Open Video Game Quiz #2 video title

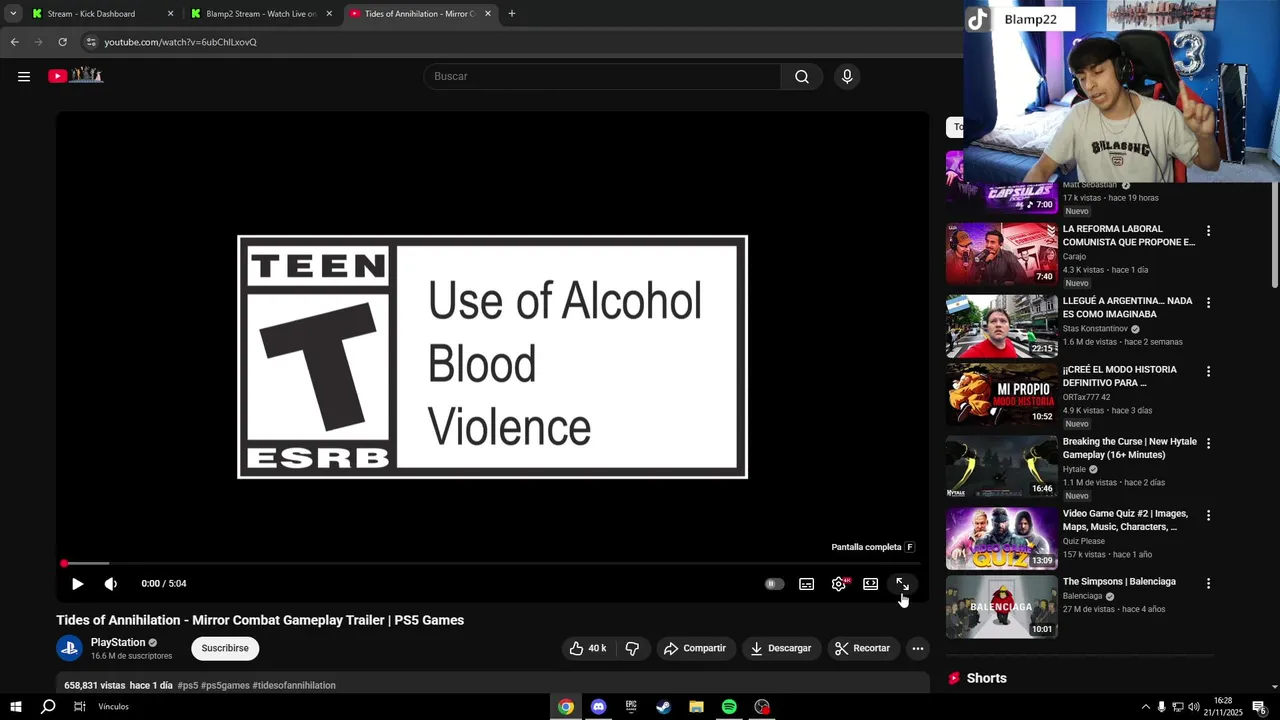tap(1125, 520)
